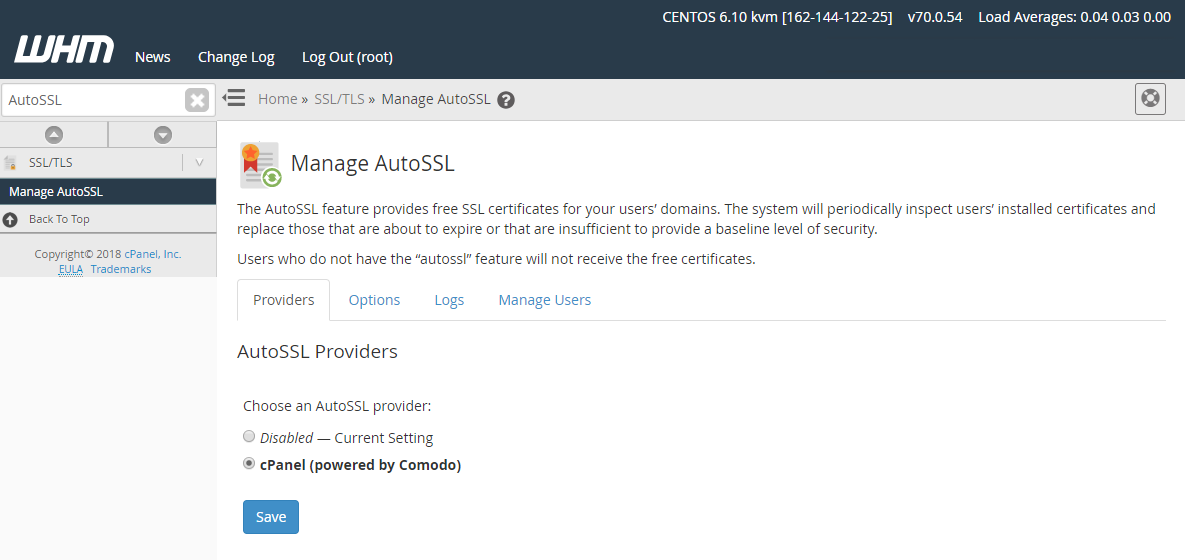
Task: Click the Manage AutoSSL certificate icon
Action: [x=260, y=165]
